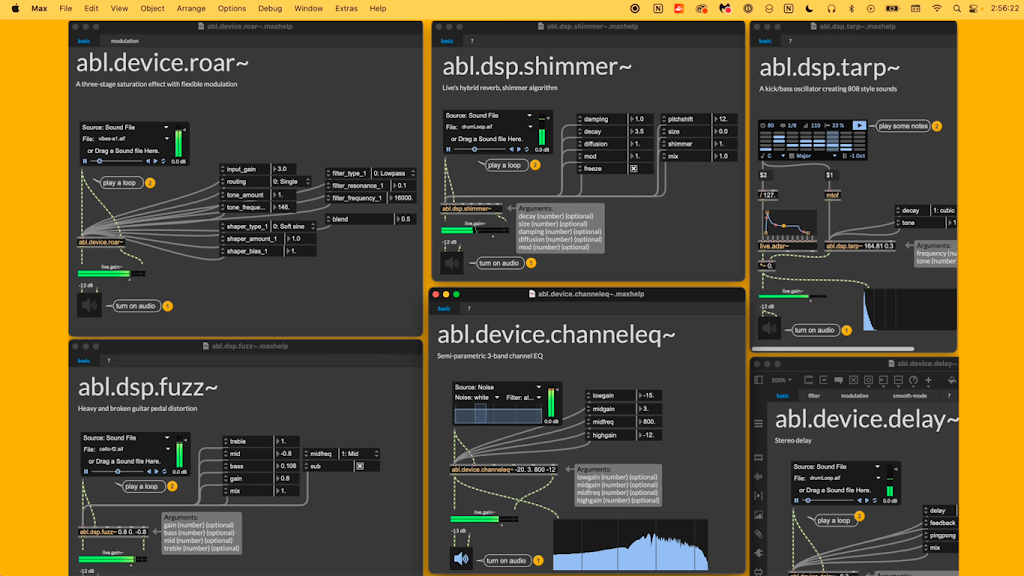Open Spotlight search in the menu bar
Viewport: 1024px width, 576px height.
956,8
